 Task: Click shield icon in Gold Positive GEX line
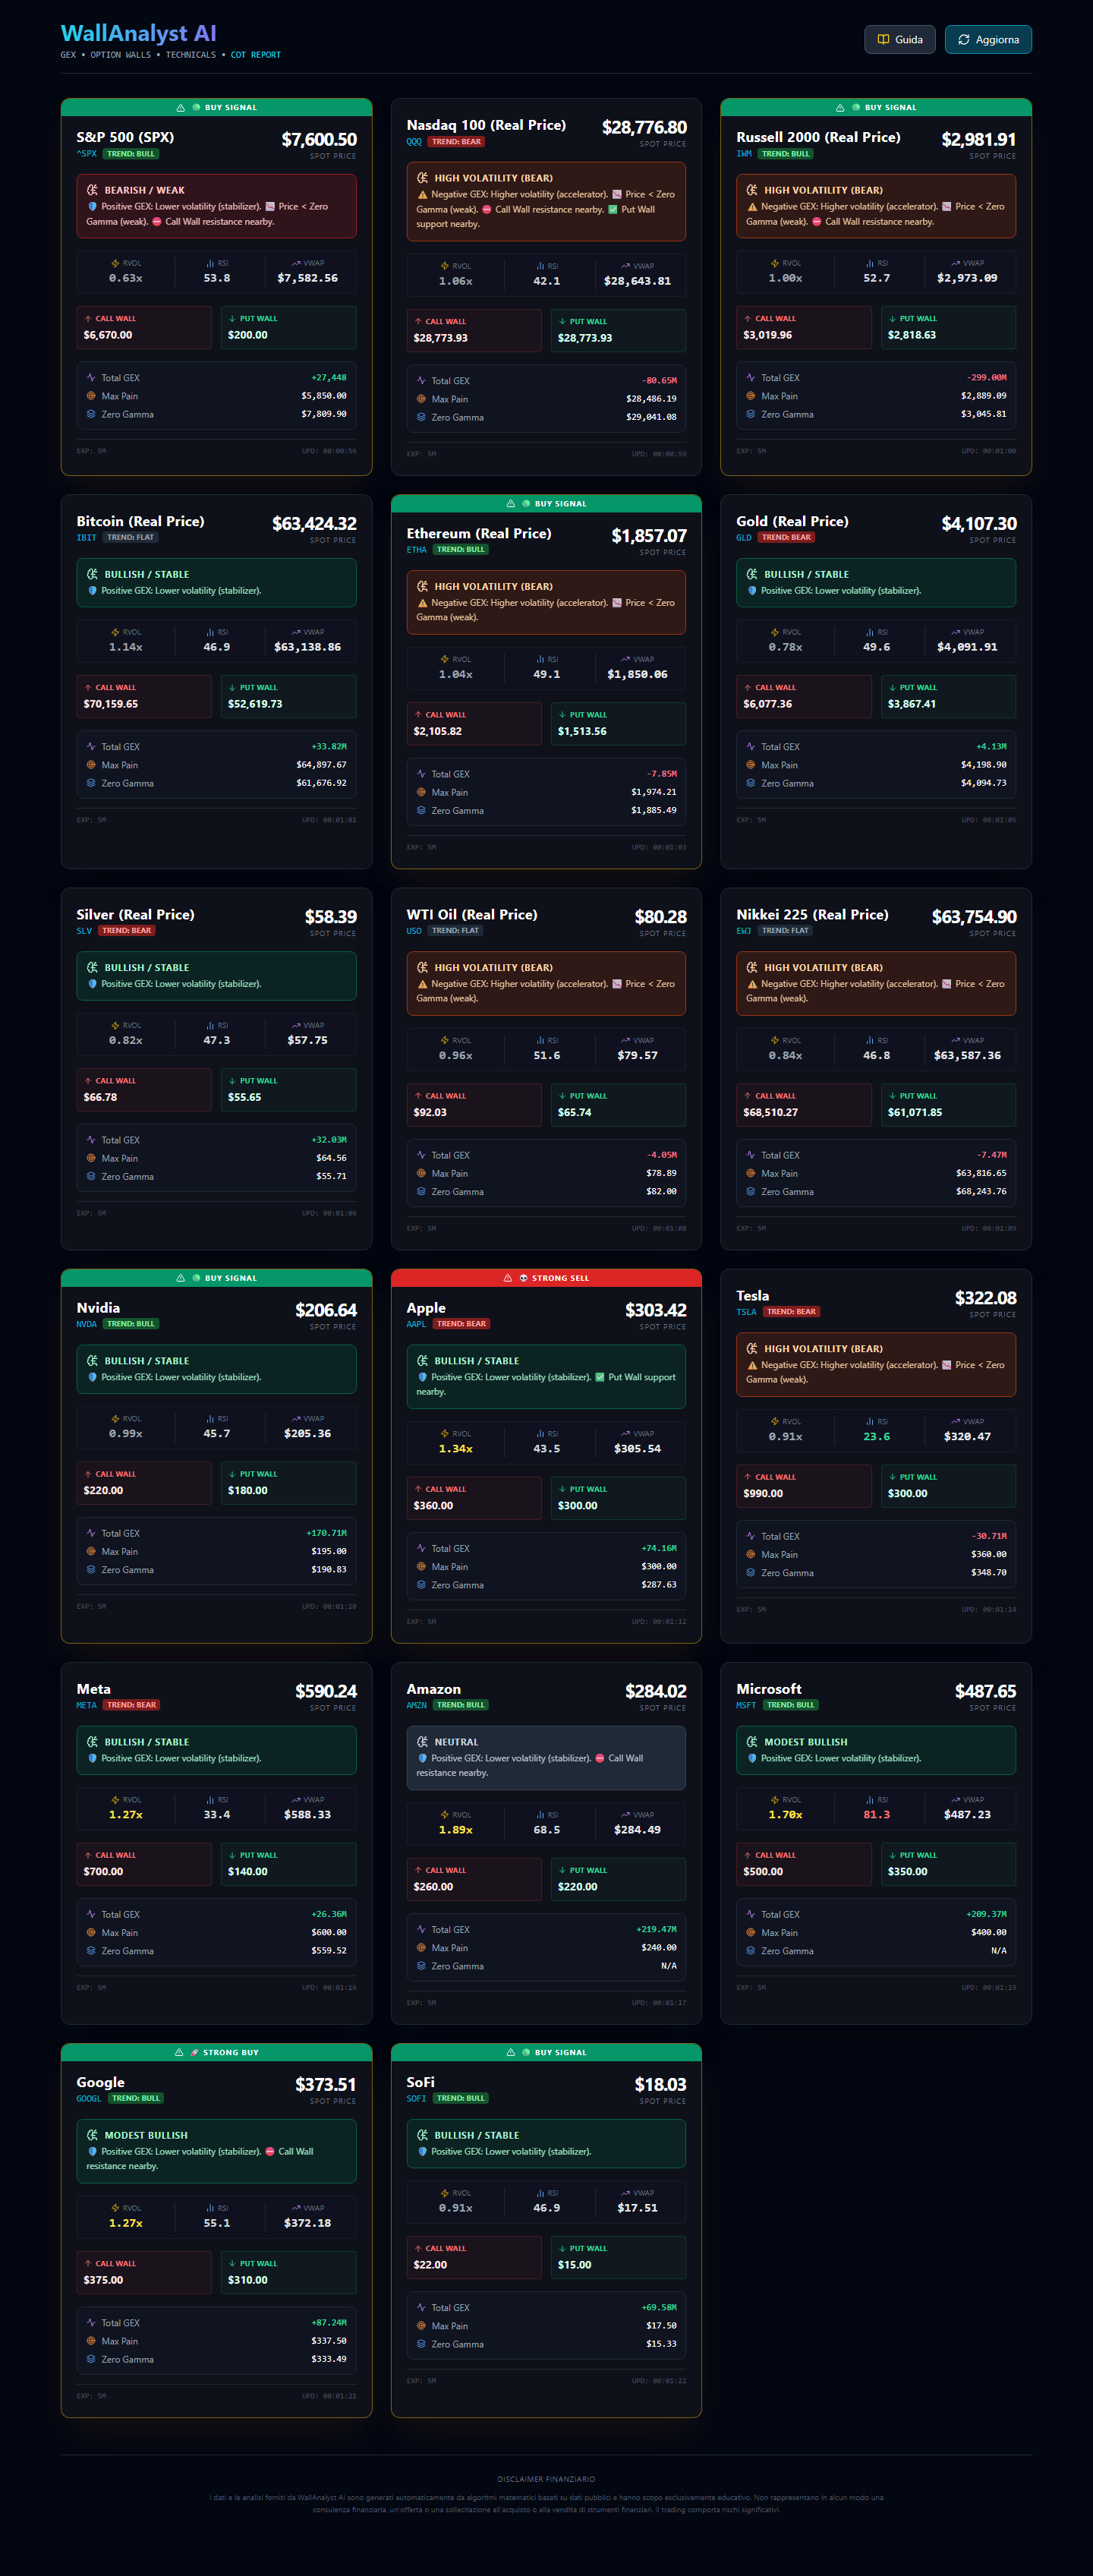(x=752, y=591)
